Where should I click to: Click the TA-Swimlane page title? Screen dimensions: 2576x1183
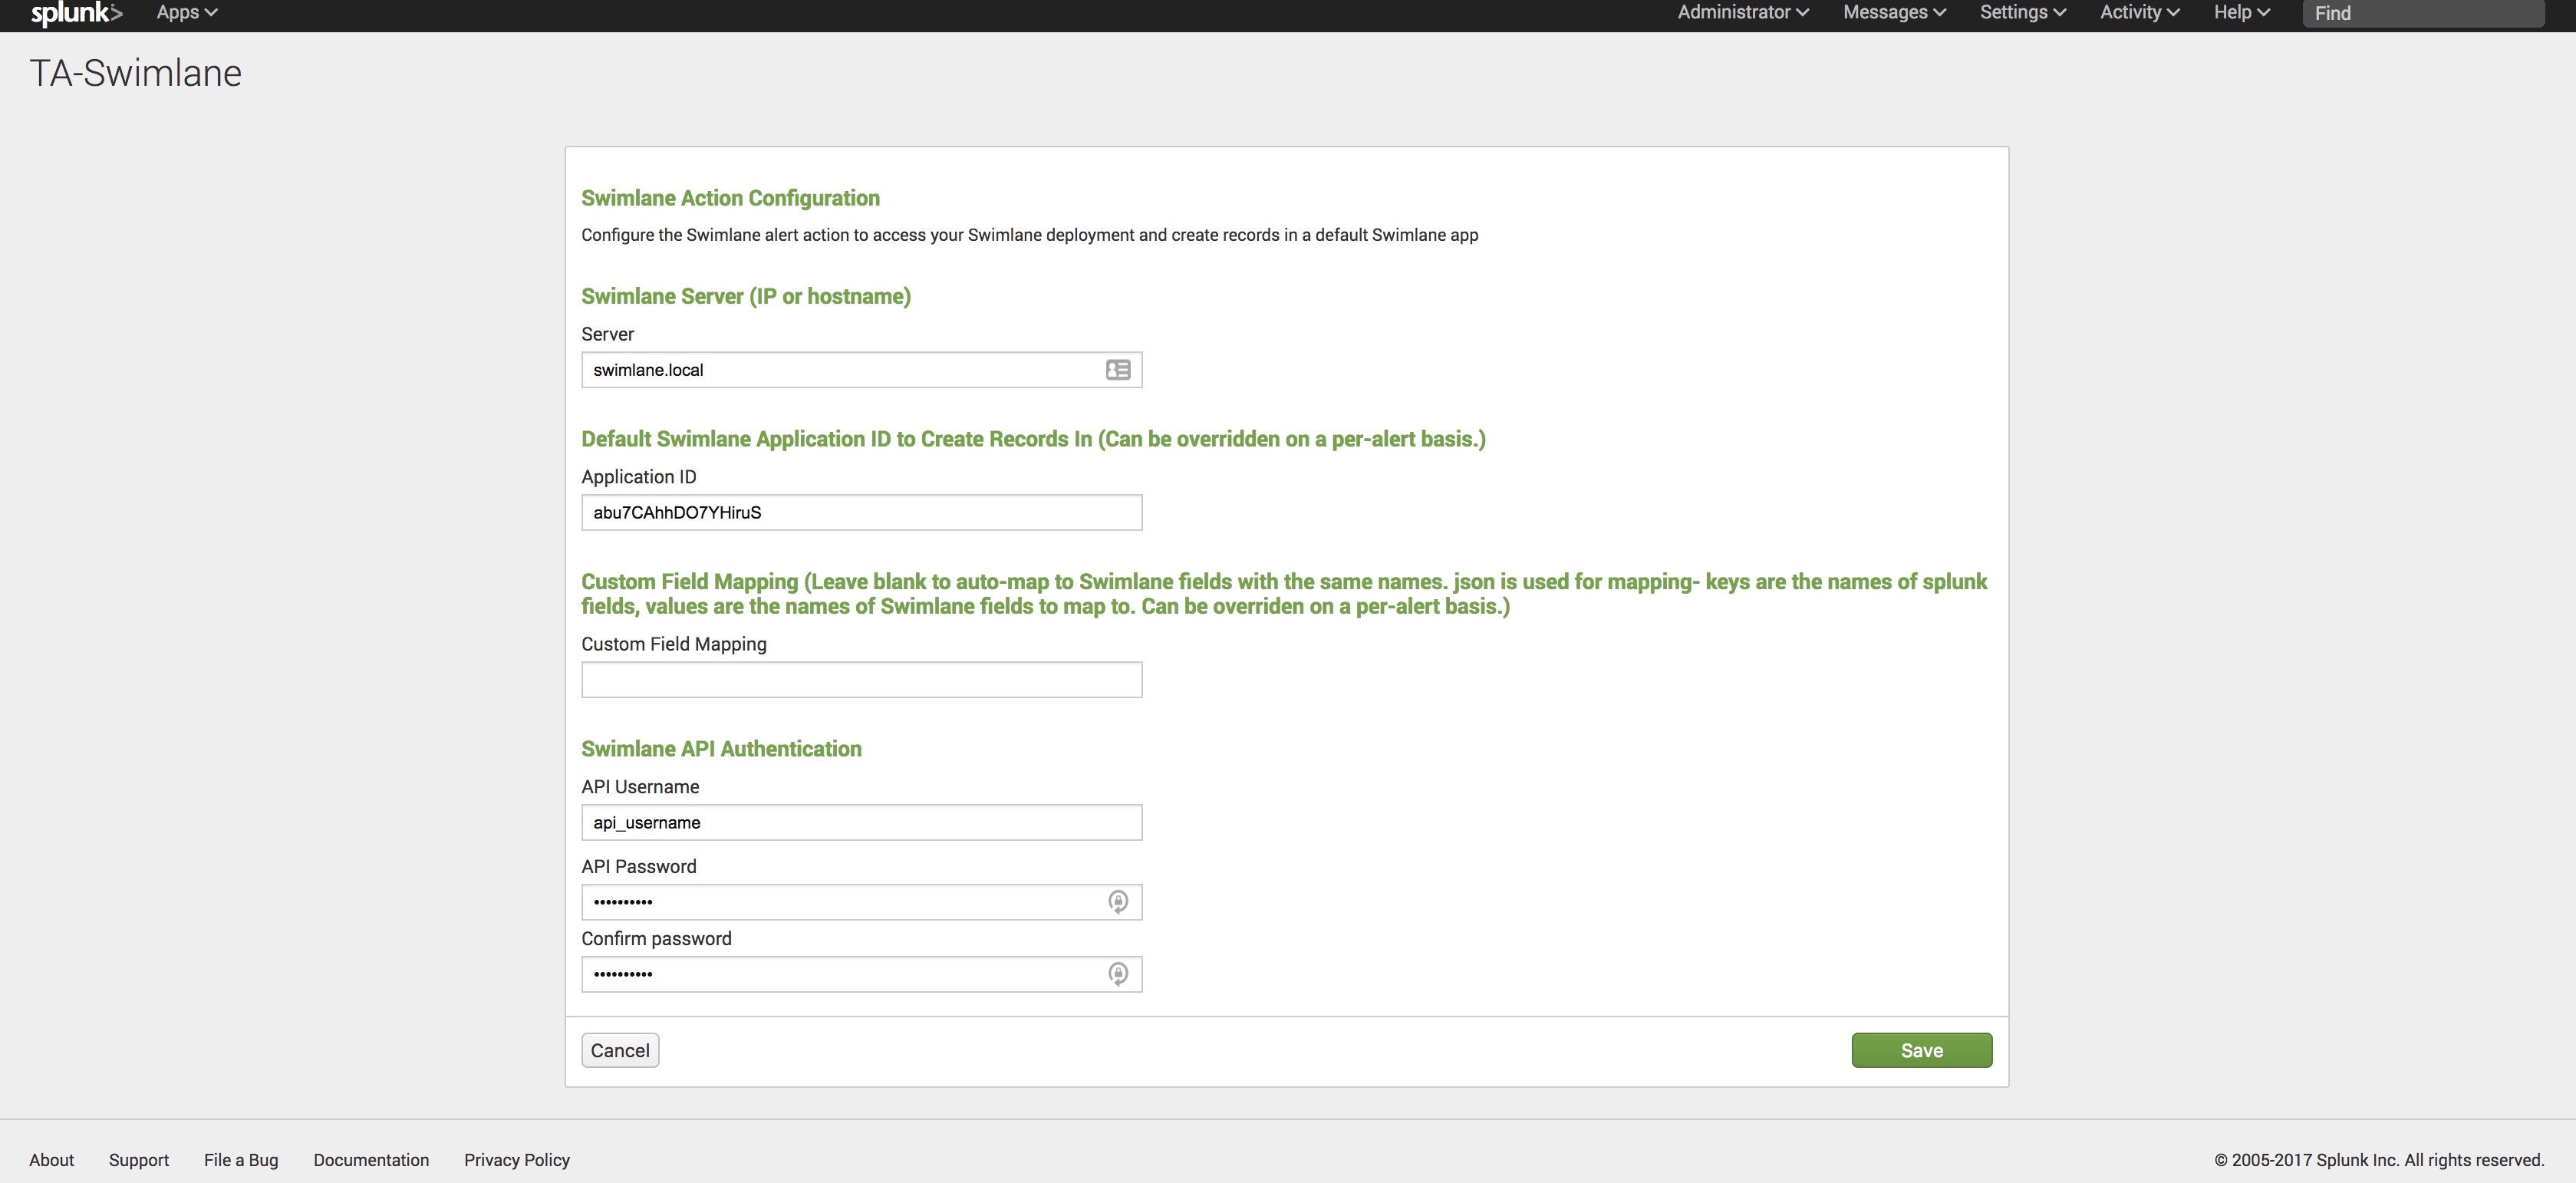tap(136, 73)
